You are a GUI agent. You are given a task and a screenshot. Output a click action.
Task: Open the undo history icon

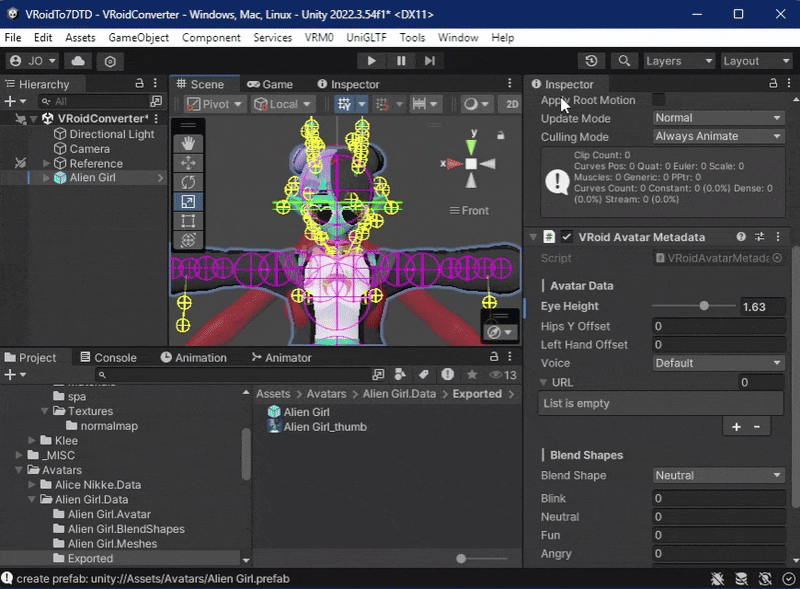(591, 61)
